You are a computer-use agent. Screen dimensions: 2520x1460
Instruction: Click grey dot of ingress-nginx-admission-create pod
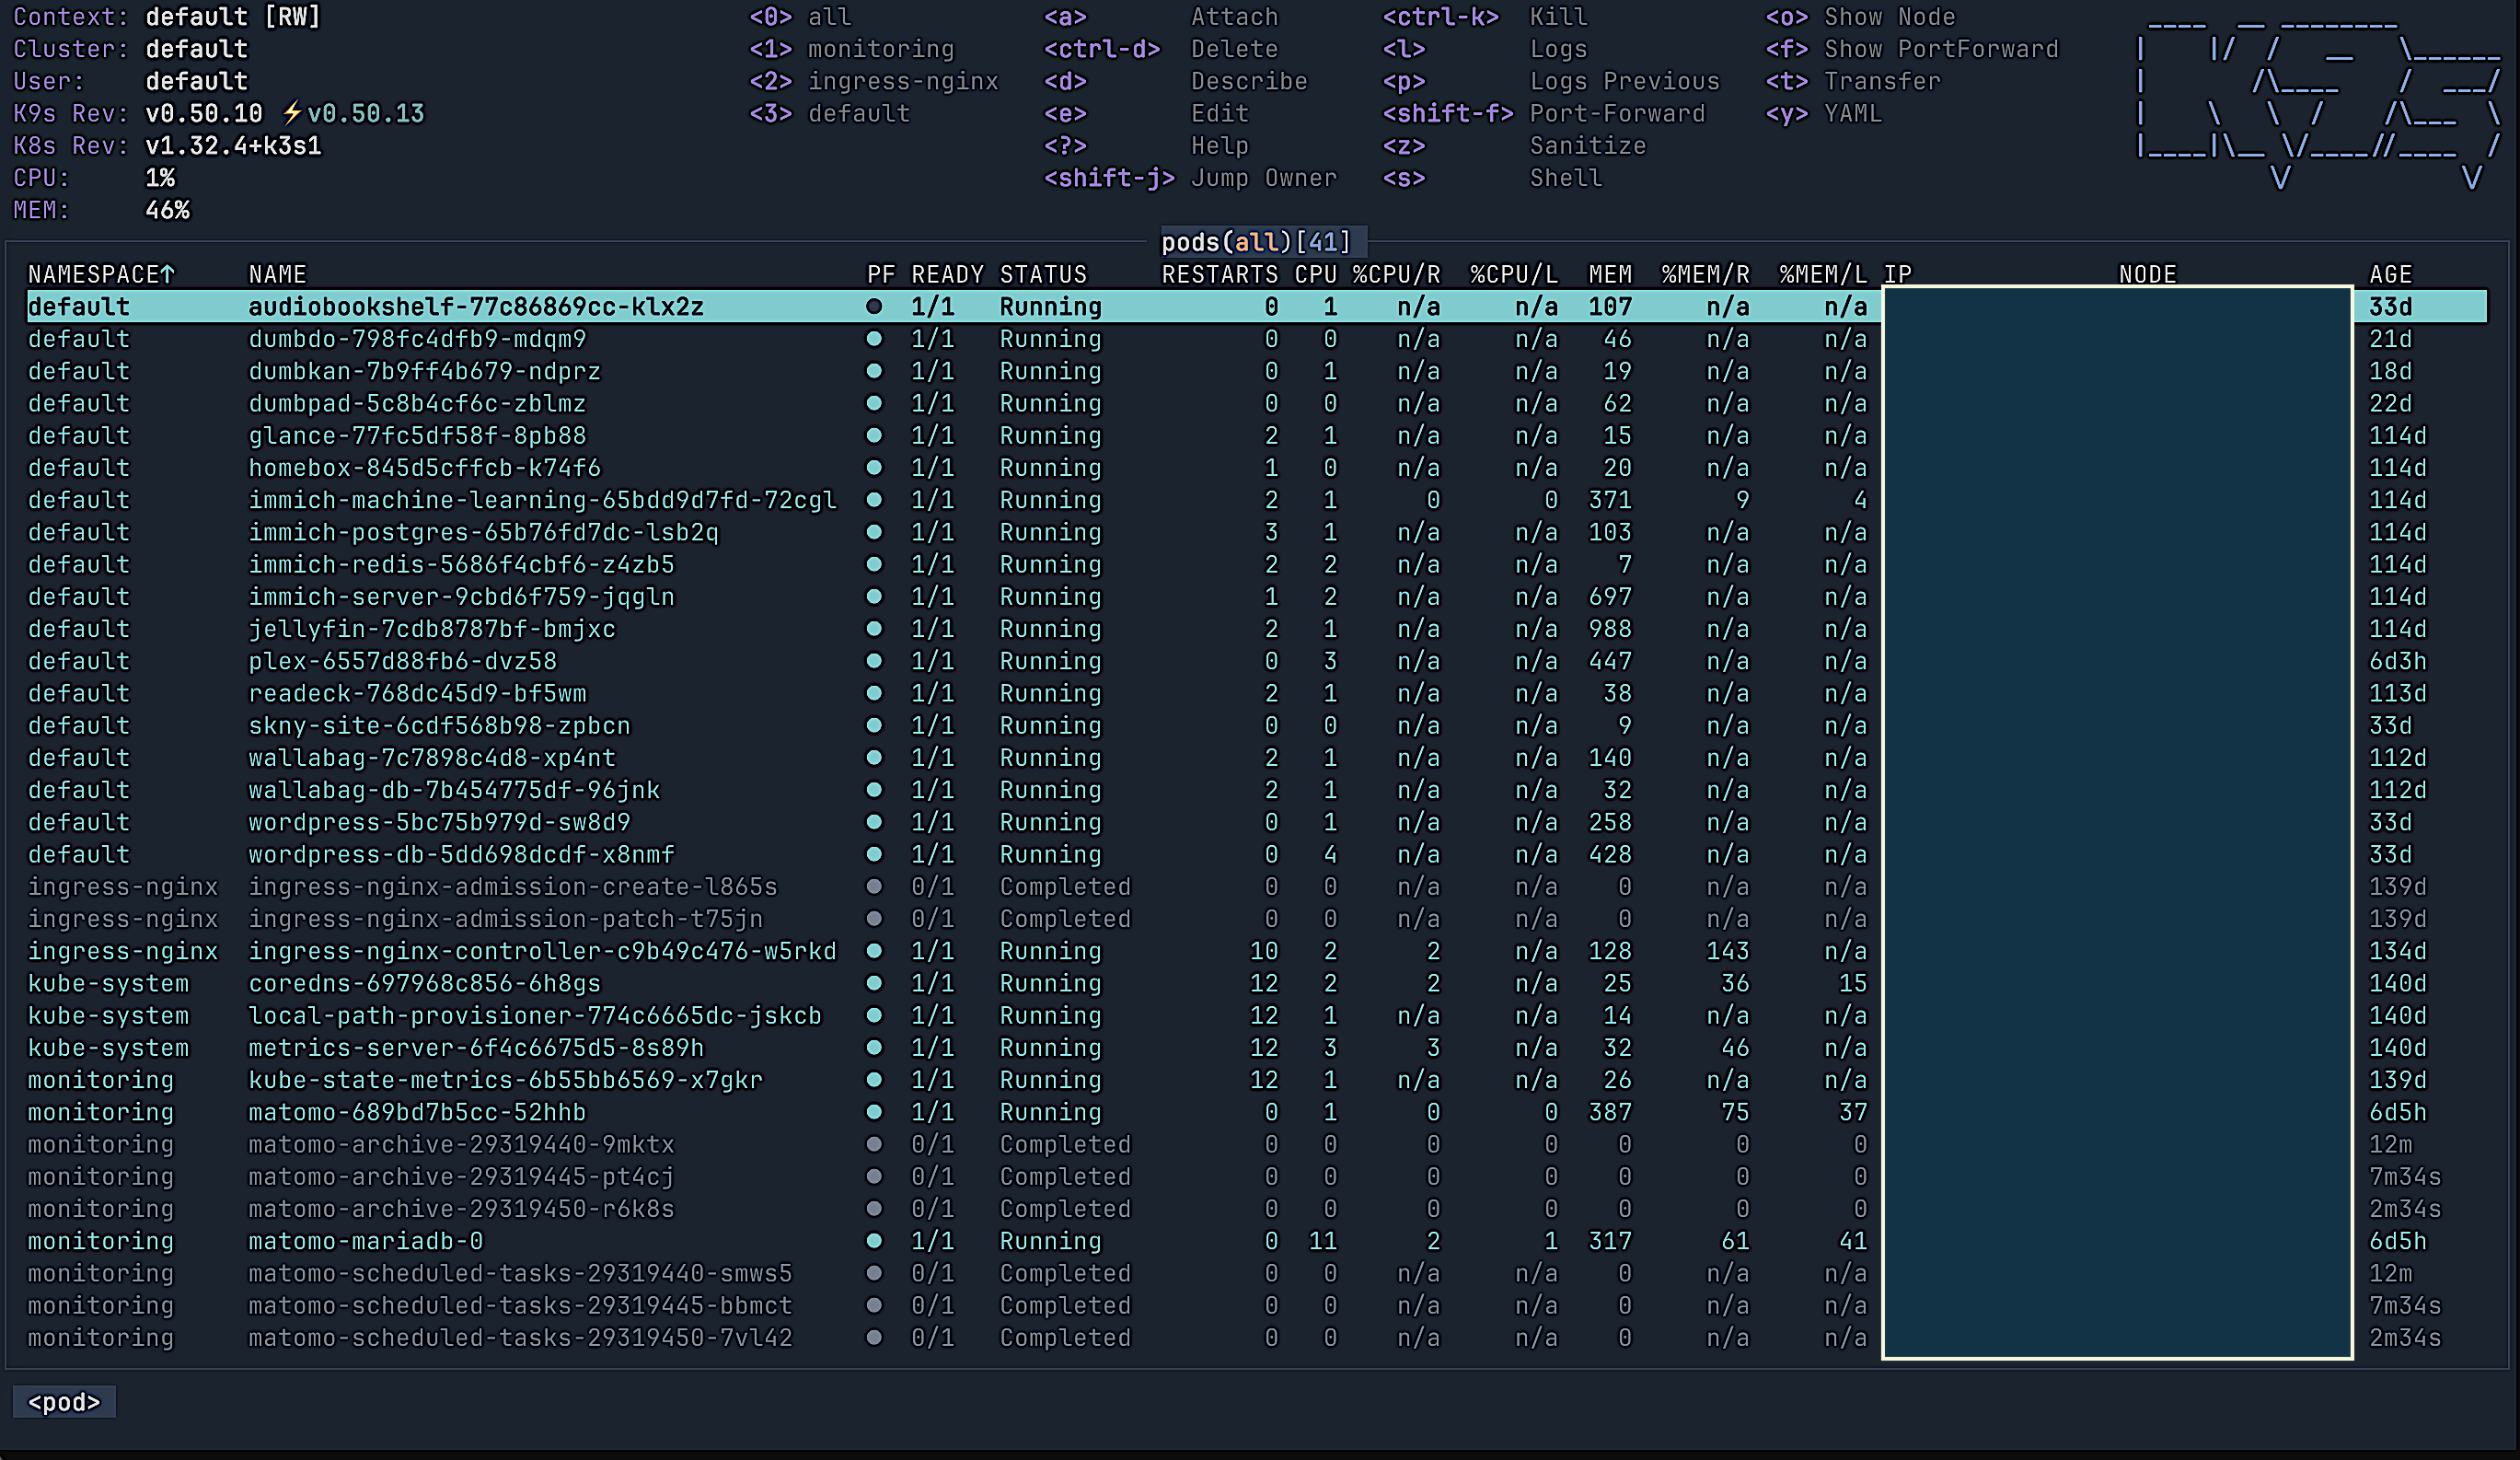click(874, 887)
